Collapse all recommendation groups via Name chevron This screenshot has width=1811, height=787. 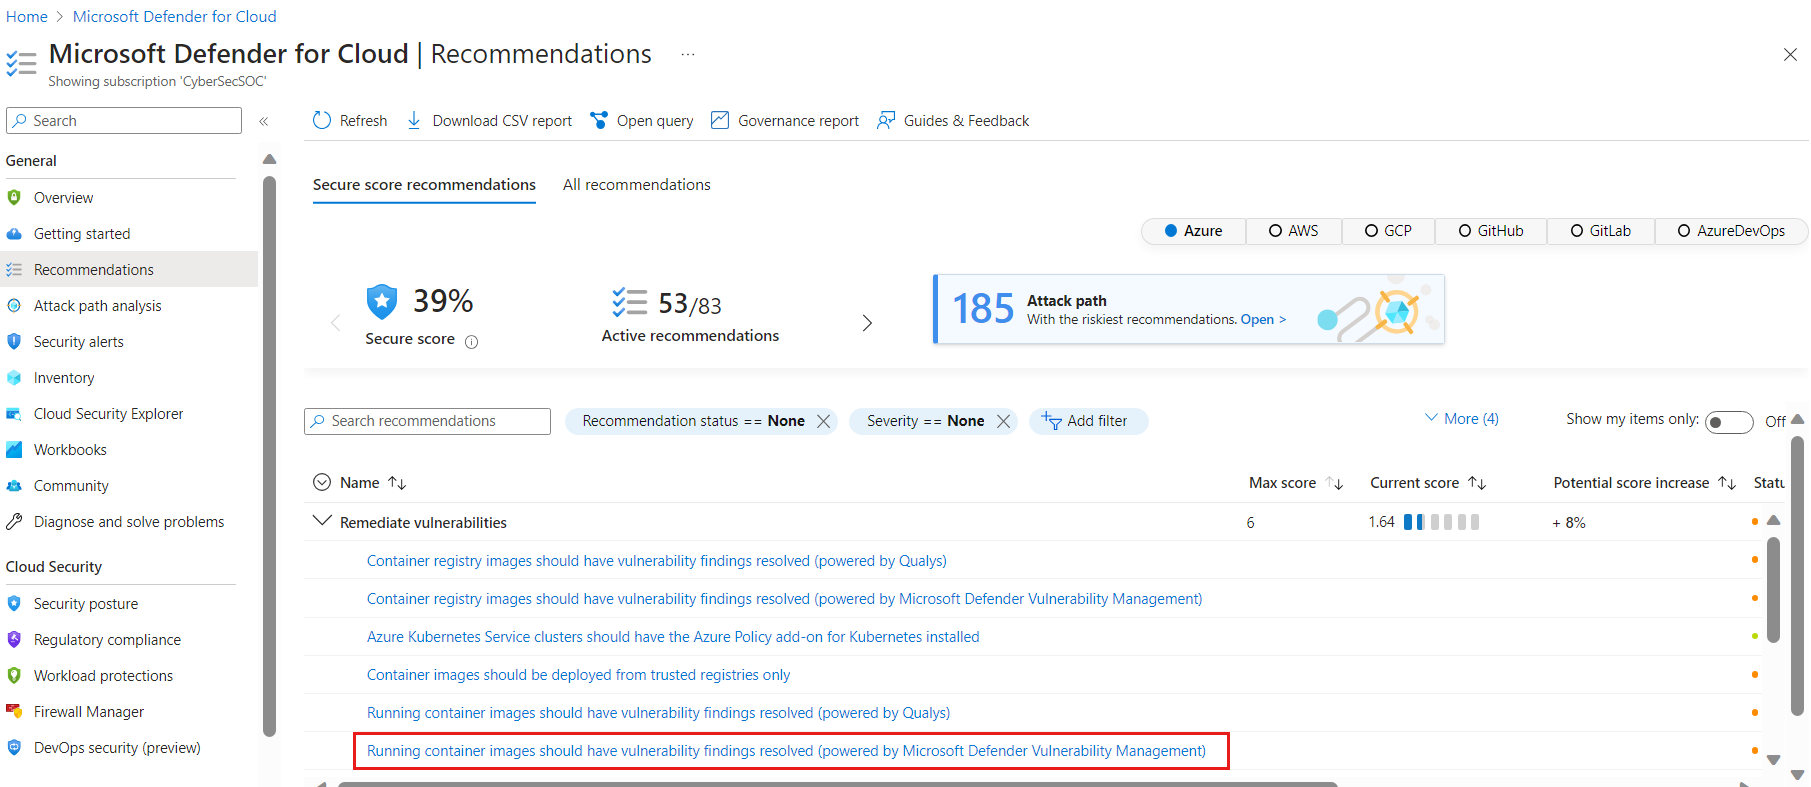point(322,482)
